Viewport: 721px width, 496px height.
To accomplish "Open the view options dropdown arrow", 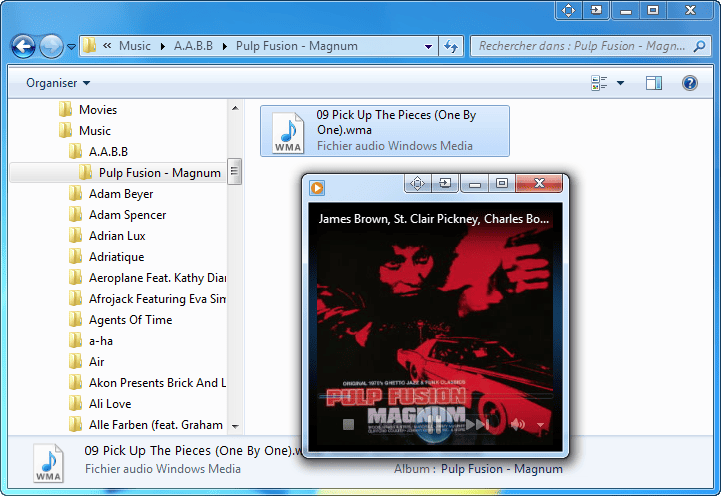I will click(620, 83).
